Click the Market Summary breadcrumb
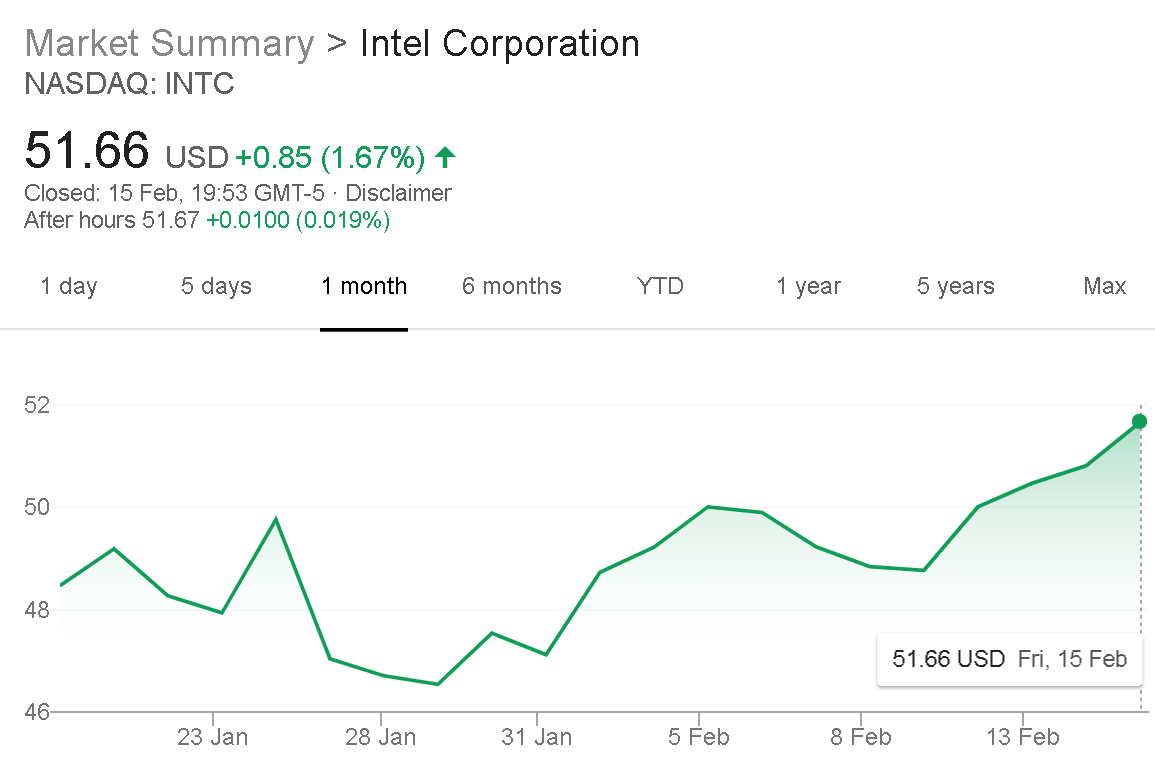Screen dimensions: 1155x763 click(x=169, y=44)
